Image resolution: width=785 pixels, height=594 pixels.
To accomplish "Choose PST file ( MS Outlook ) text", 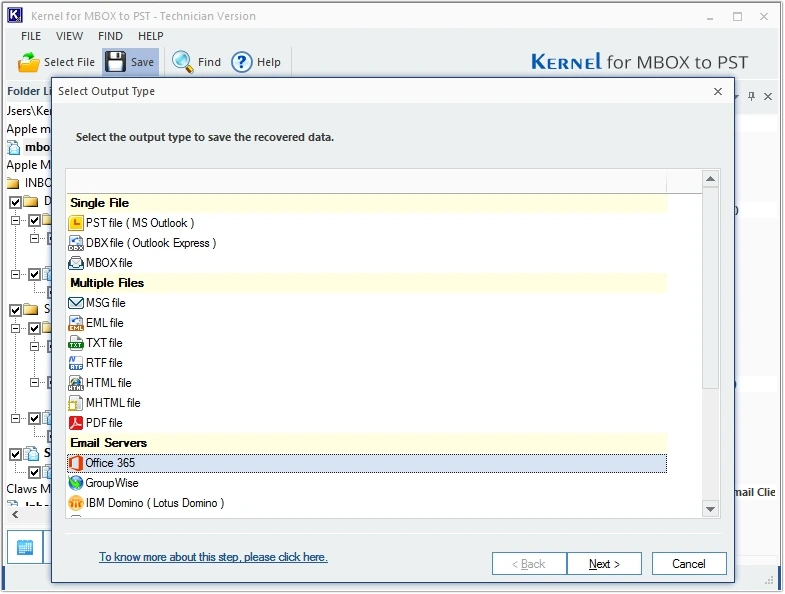I will (140, 223).
